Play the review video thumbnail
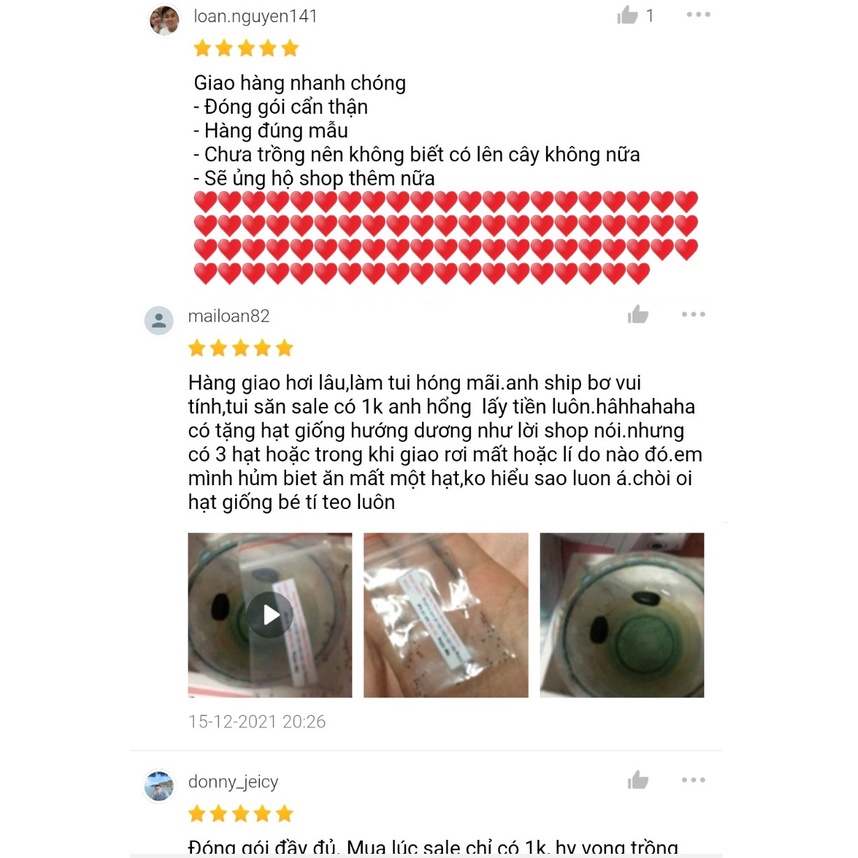Image resolution: width=858 pixels, height=858 pixels. pos(270,615)
